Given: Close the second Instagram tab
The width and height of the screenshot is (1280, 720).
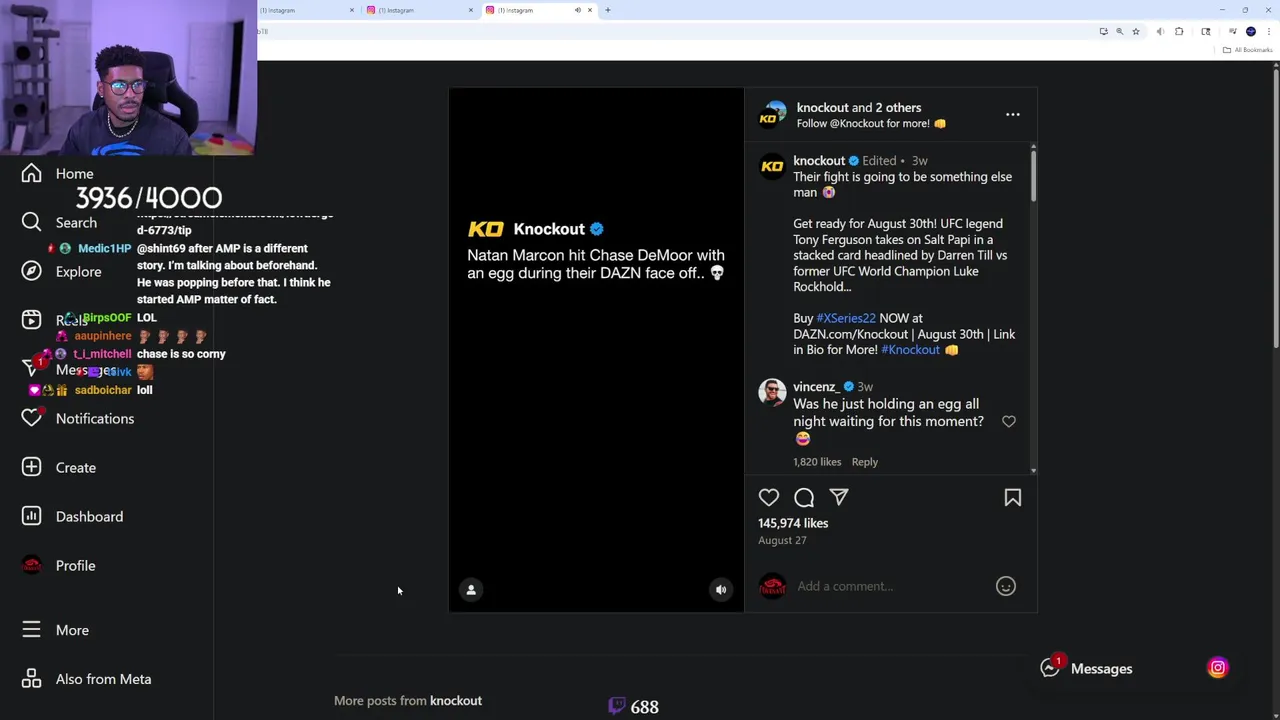Looking at the screenshot, I should (470, 10).
